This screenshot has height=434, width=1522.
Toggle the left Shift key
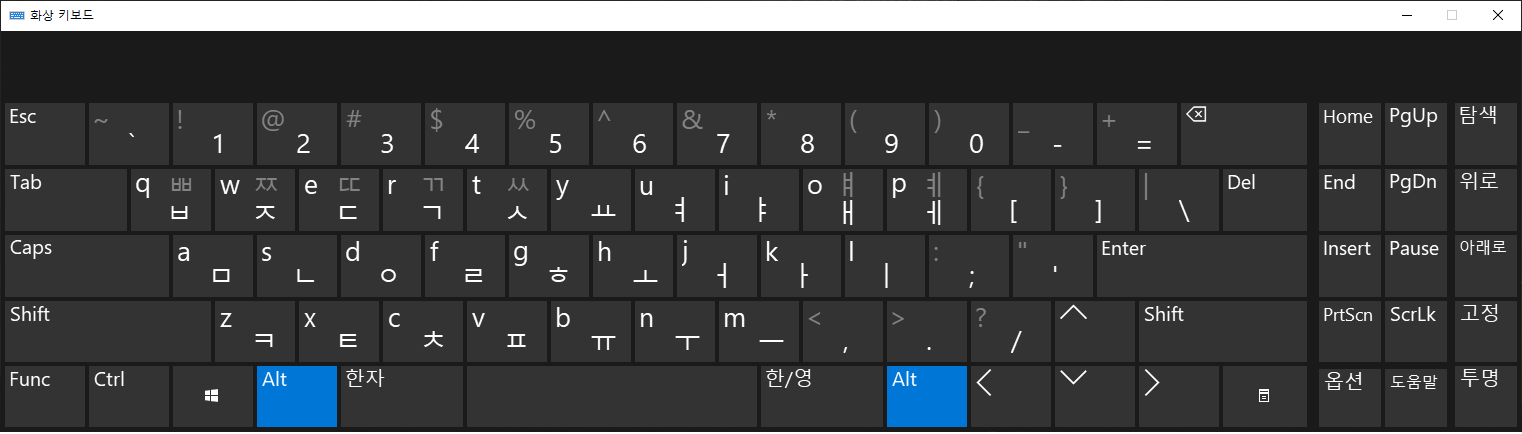(107, 331)
